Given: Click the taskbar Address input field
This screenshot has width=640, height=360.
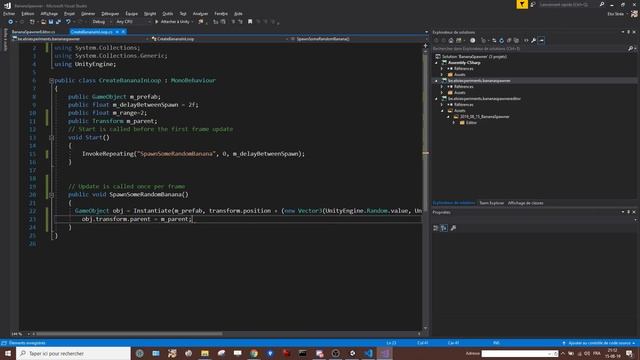Looking at the screenshot, I should click(x=519, y=353).
